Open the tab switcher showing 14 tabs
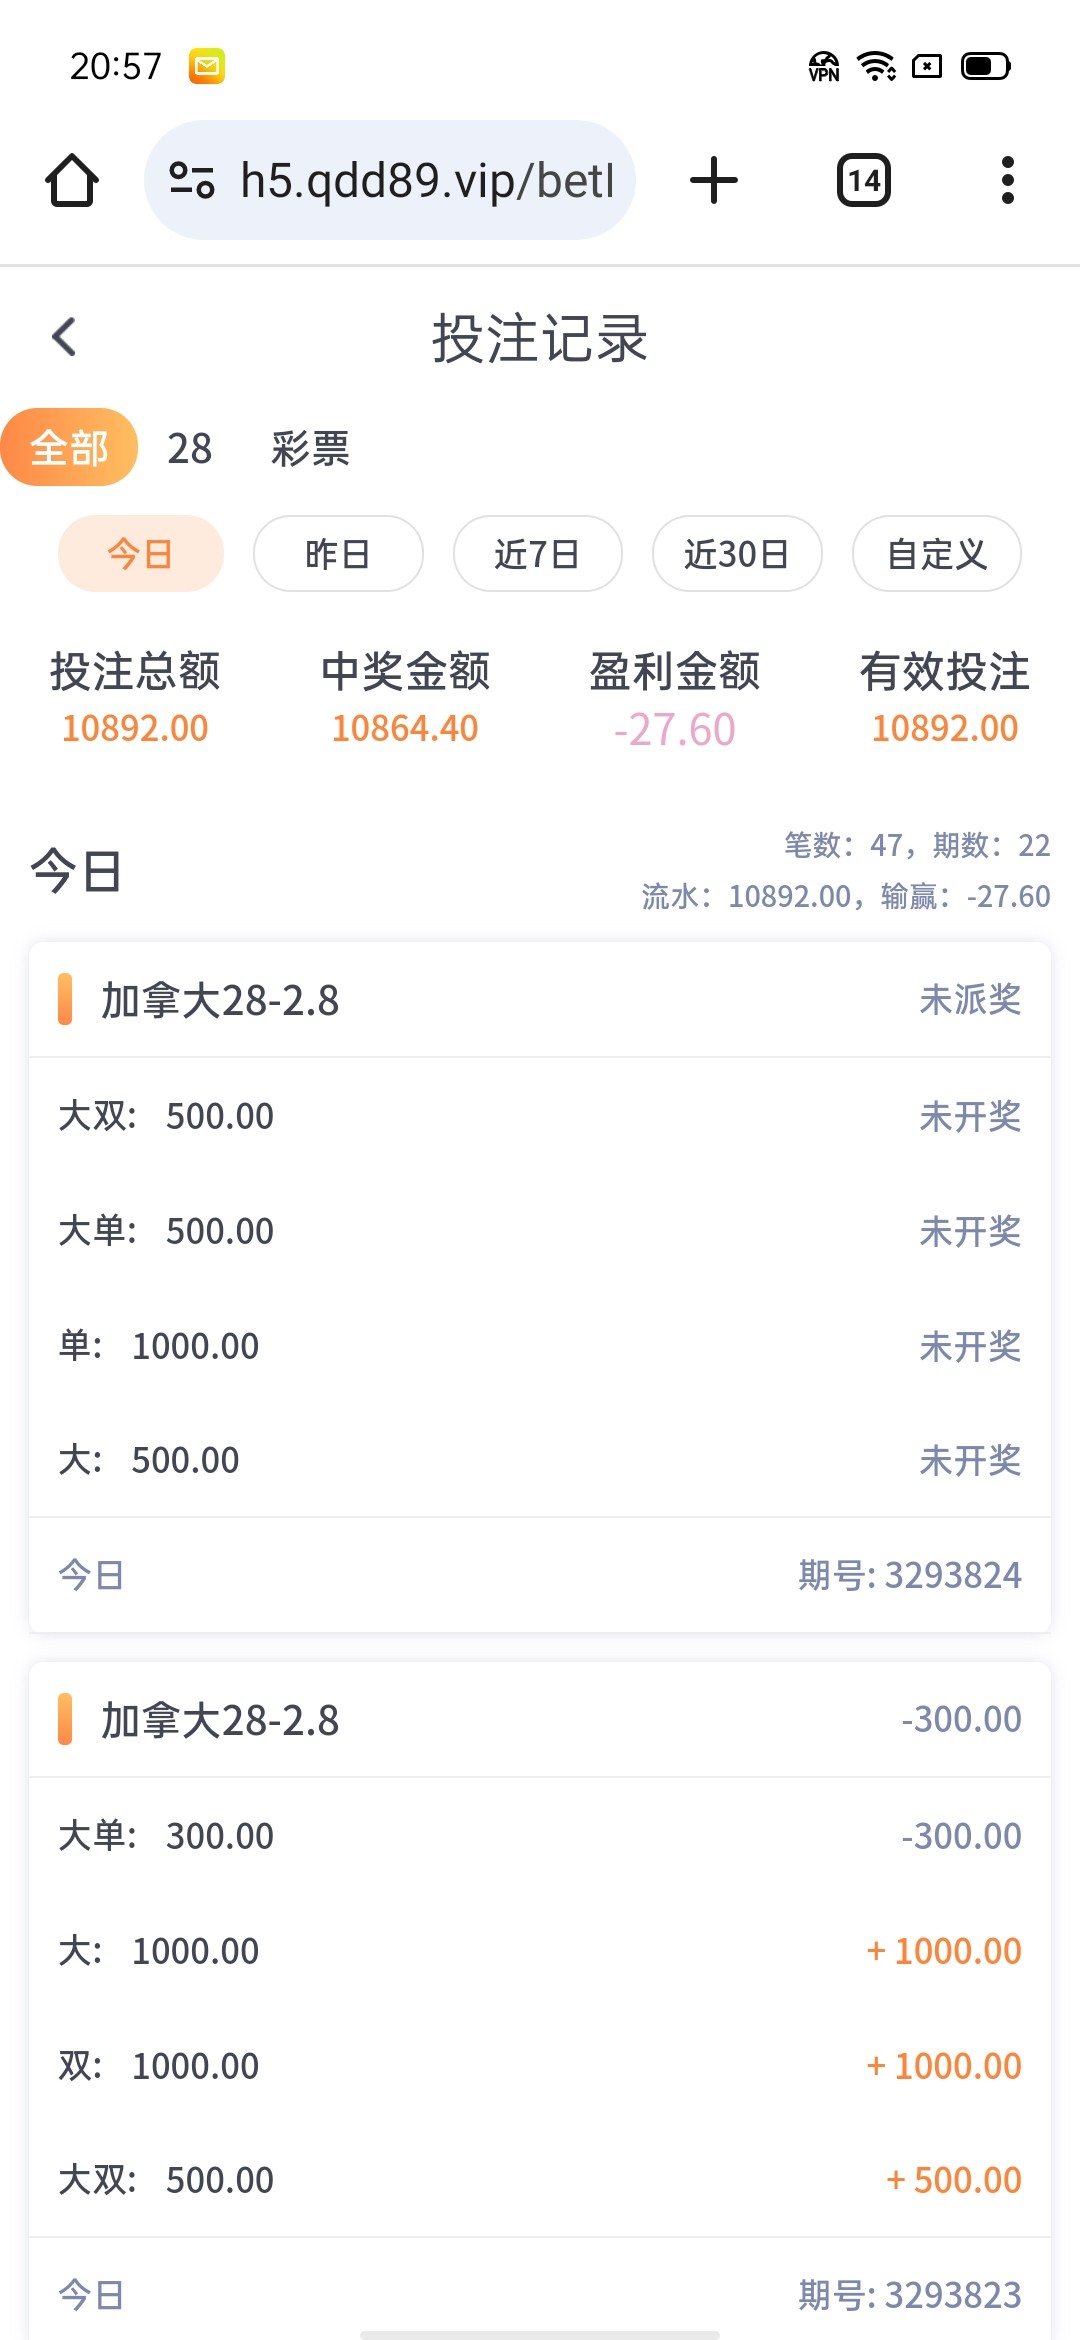The height and width of the screenshot is (2340, 1080). click(x=863, y=181)
